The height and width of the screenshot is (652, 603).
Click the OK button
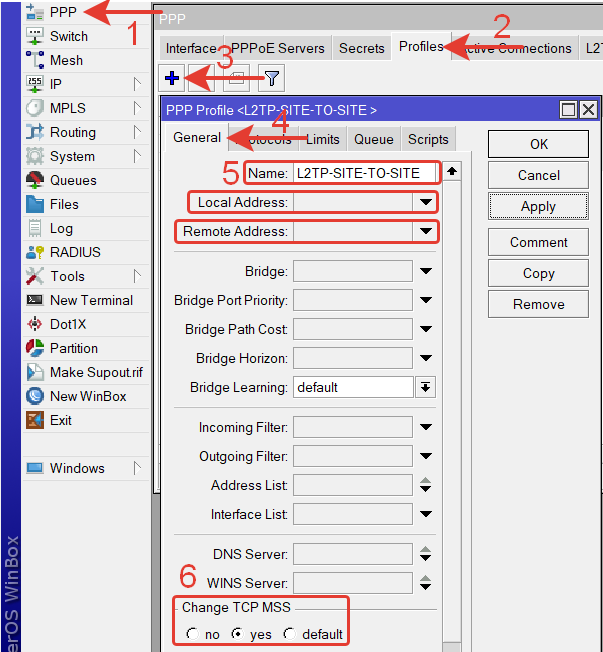point(539,144)
